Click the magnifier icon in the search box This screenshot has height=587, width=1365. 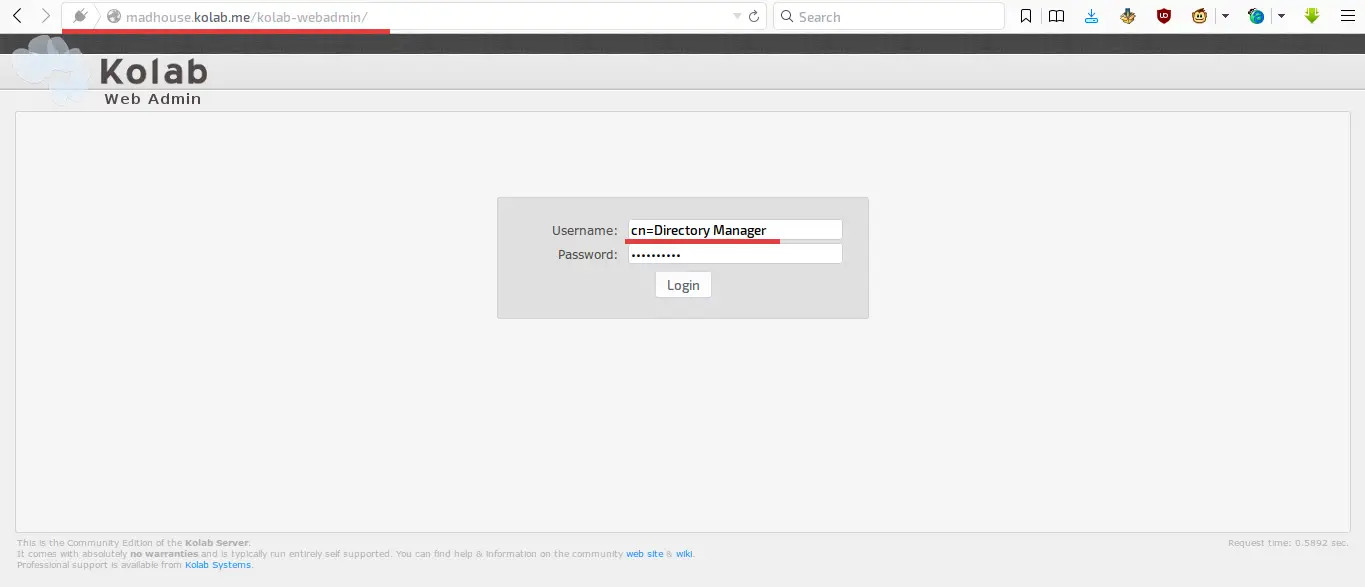point(786,17)
